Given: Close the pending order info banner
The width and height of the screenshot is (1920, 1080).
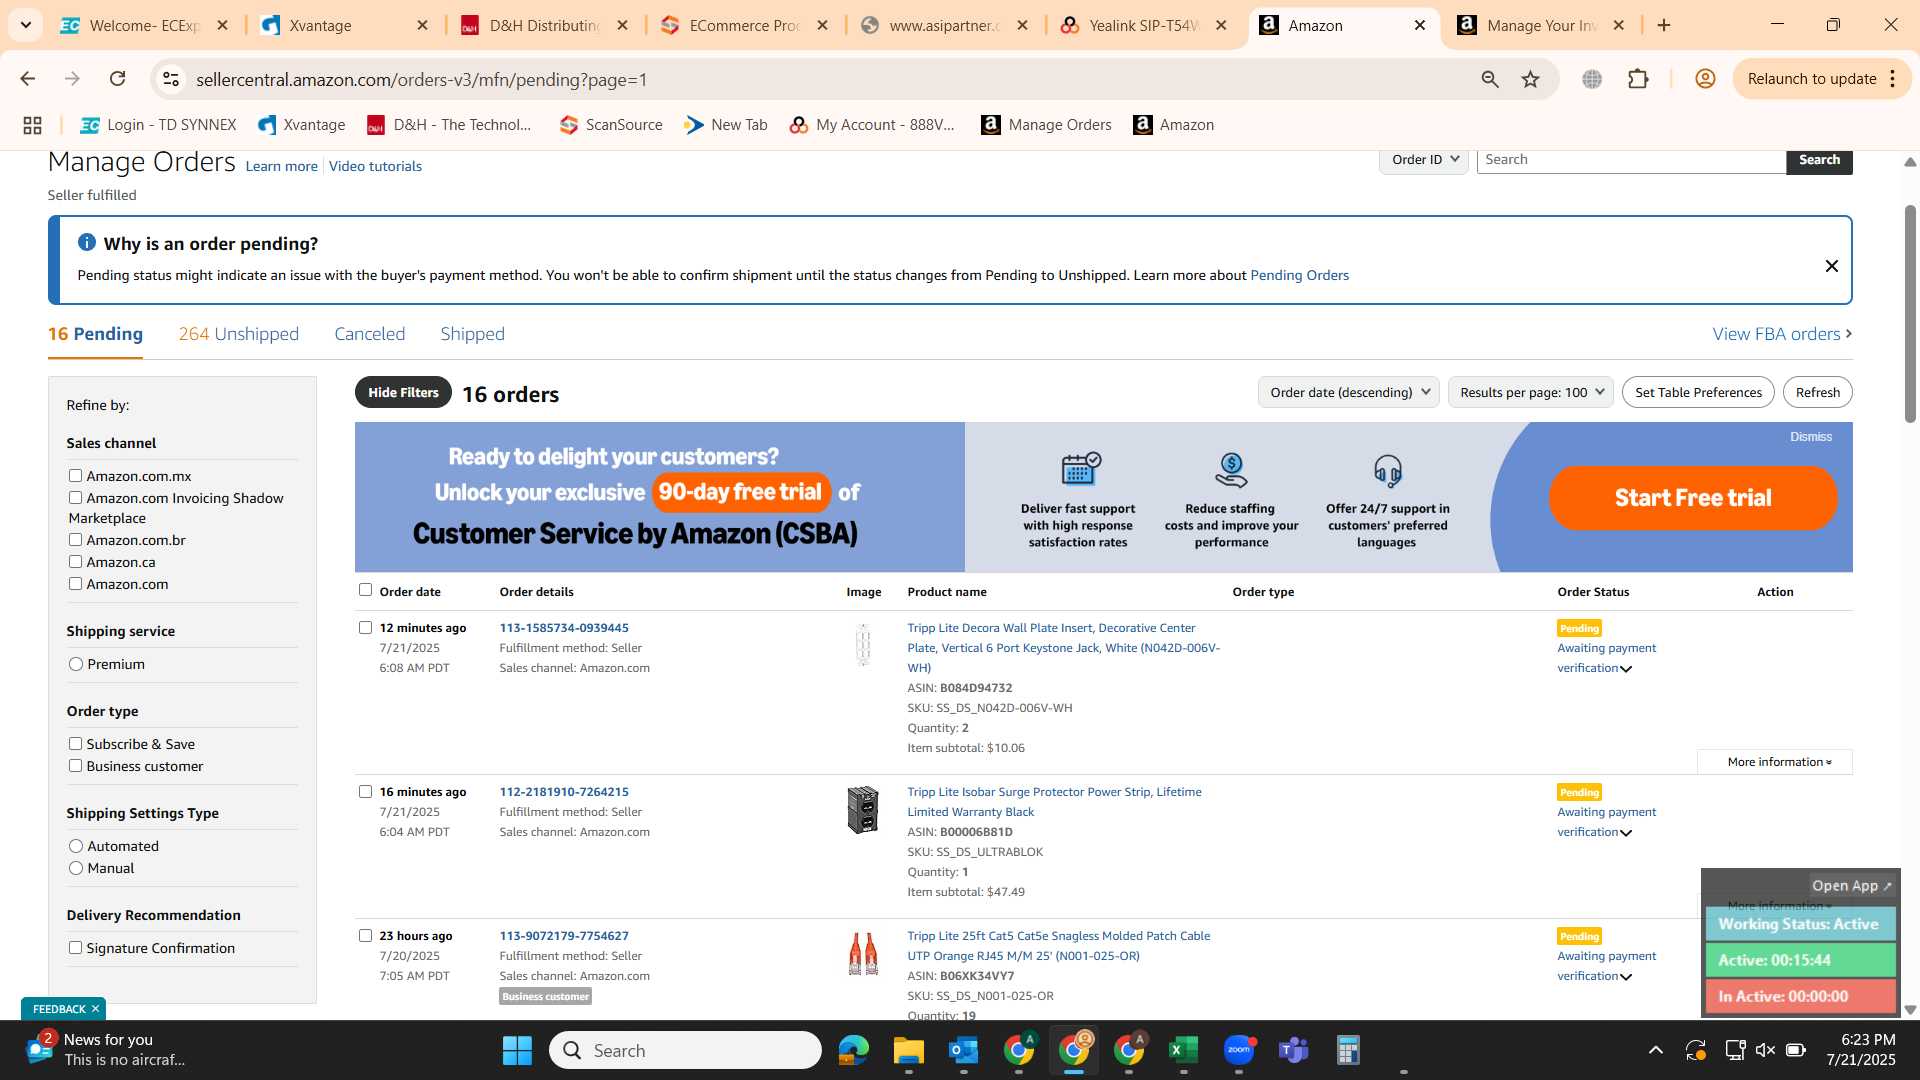Looking at the screenshot, I should click(1831, 266).
